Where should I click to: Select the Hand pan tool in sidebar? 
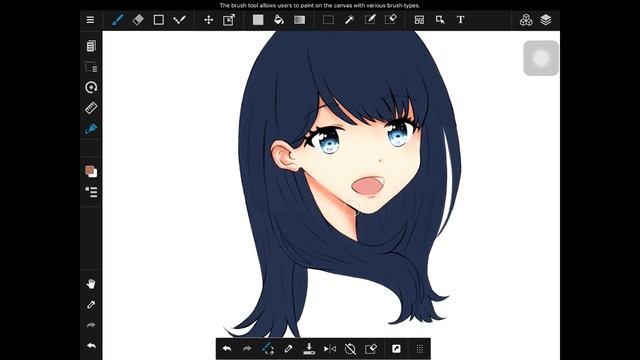coord(91,284)
